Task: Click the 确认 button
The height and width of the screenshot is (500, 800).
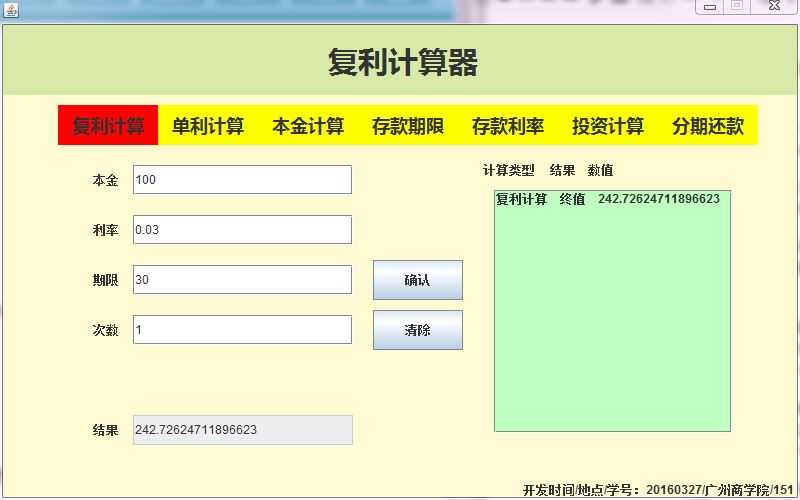Action: point(418,280)
